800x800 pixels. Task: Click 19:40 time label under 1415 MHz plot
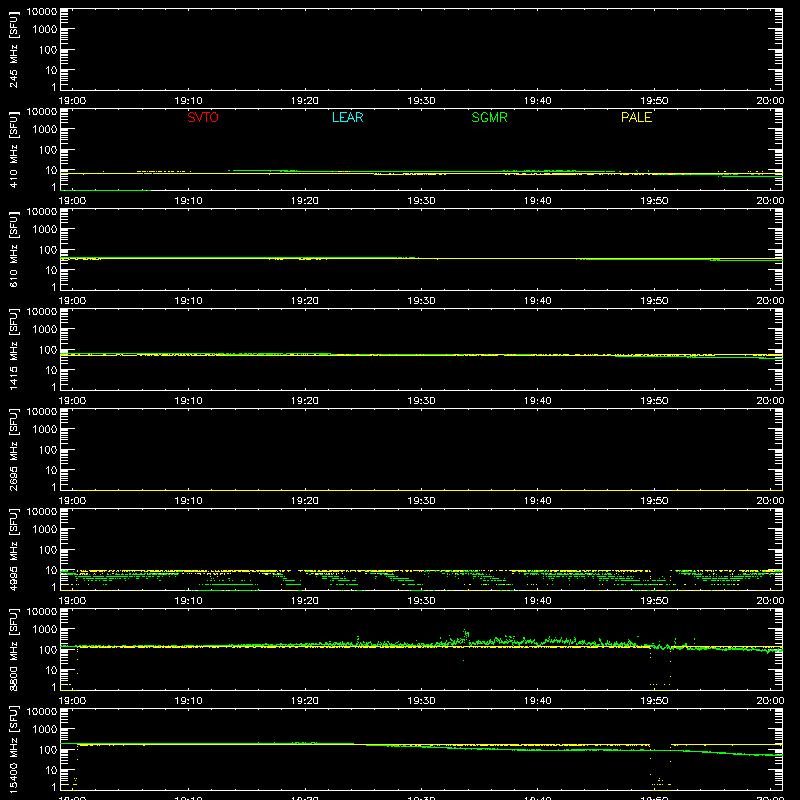tap(538, 401)
